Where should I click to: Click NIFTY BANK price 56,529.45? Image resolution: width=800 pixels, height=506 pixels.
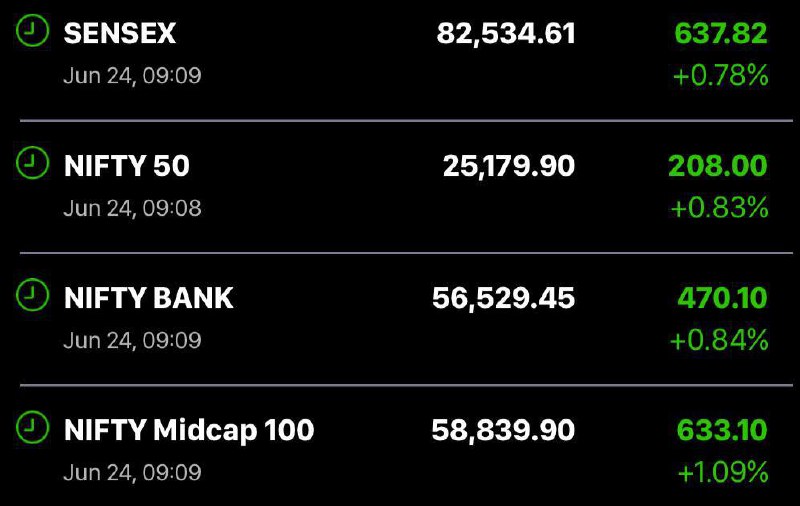coord(504,298)
